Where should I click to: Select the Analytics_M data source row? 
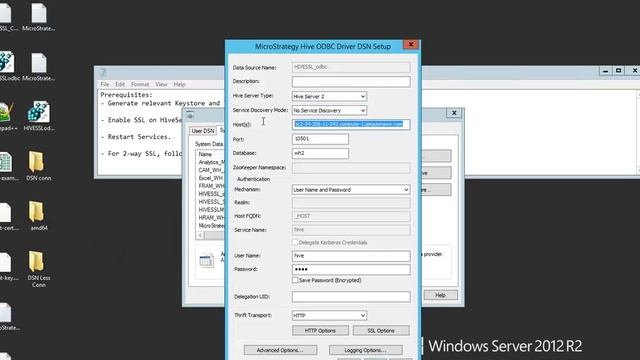211,162
